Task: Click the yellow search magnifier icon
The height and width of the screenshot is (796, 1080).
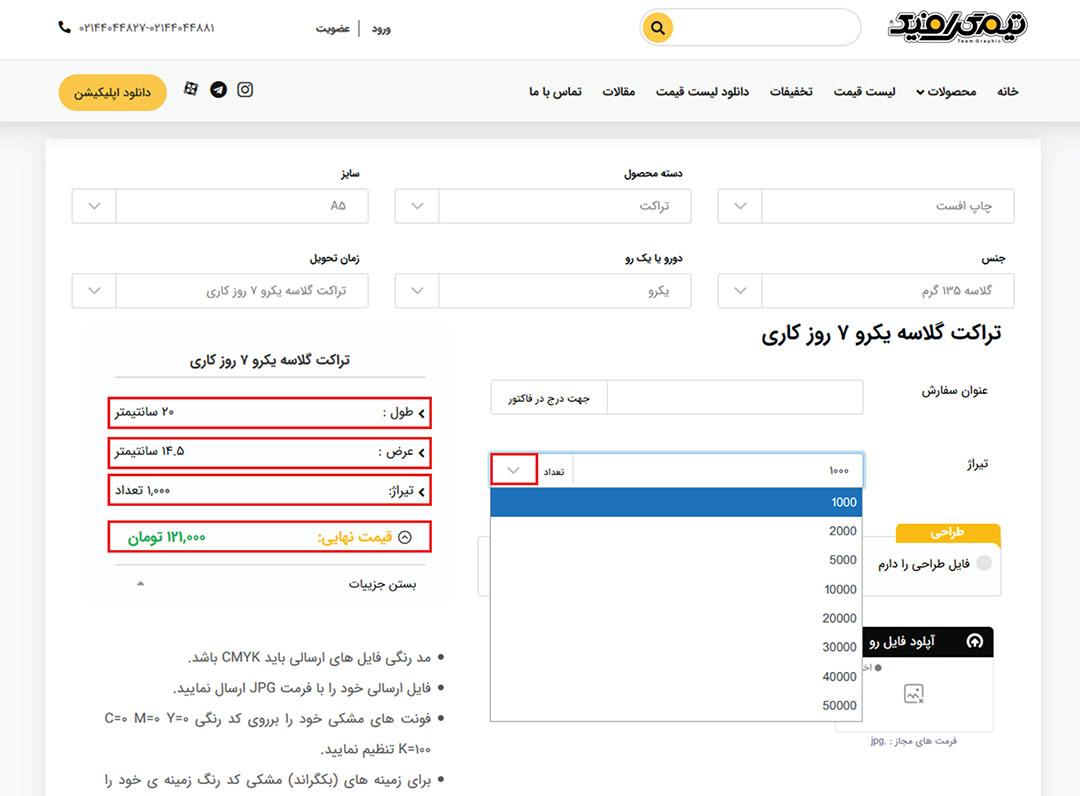Action: coord(657,28)
